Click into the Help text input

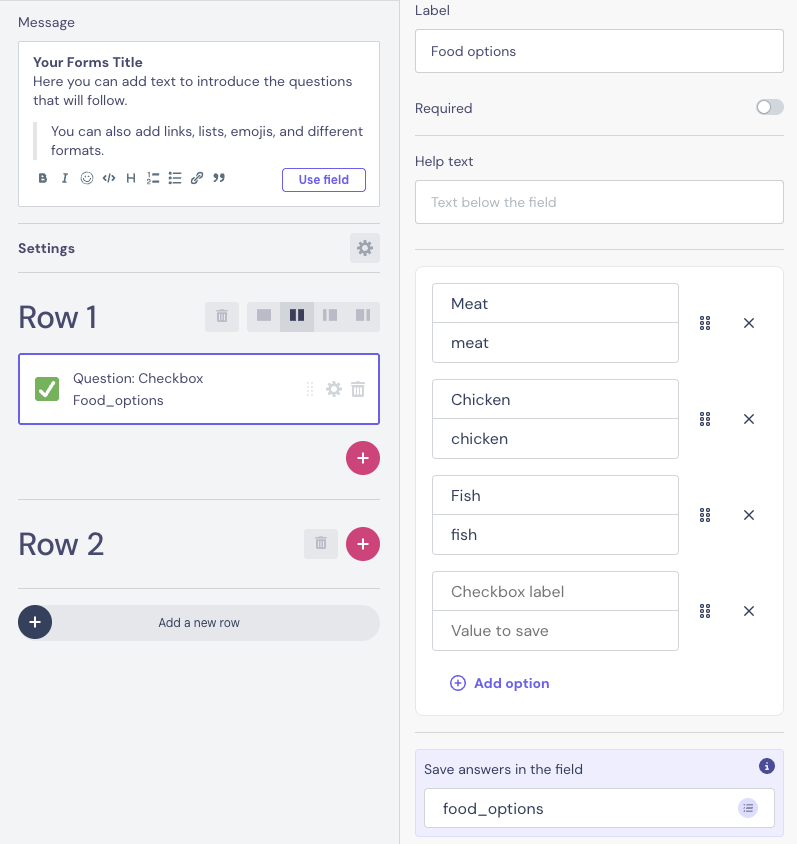599,202
